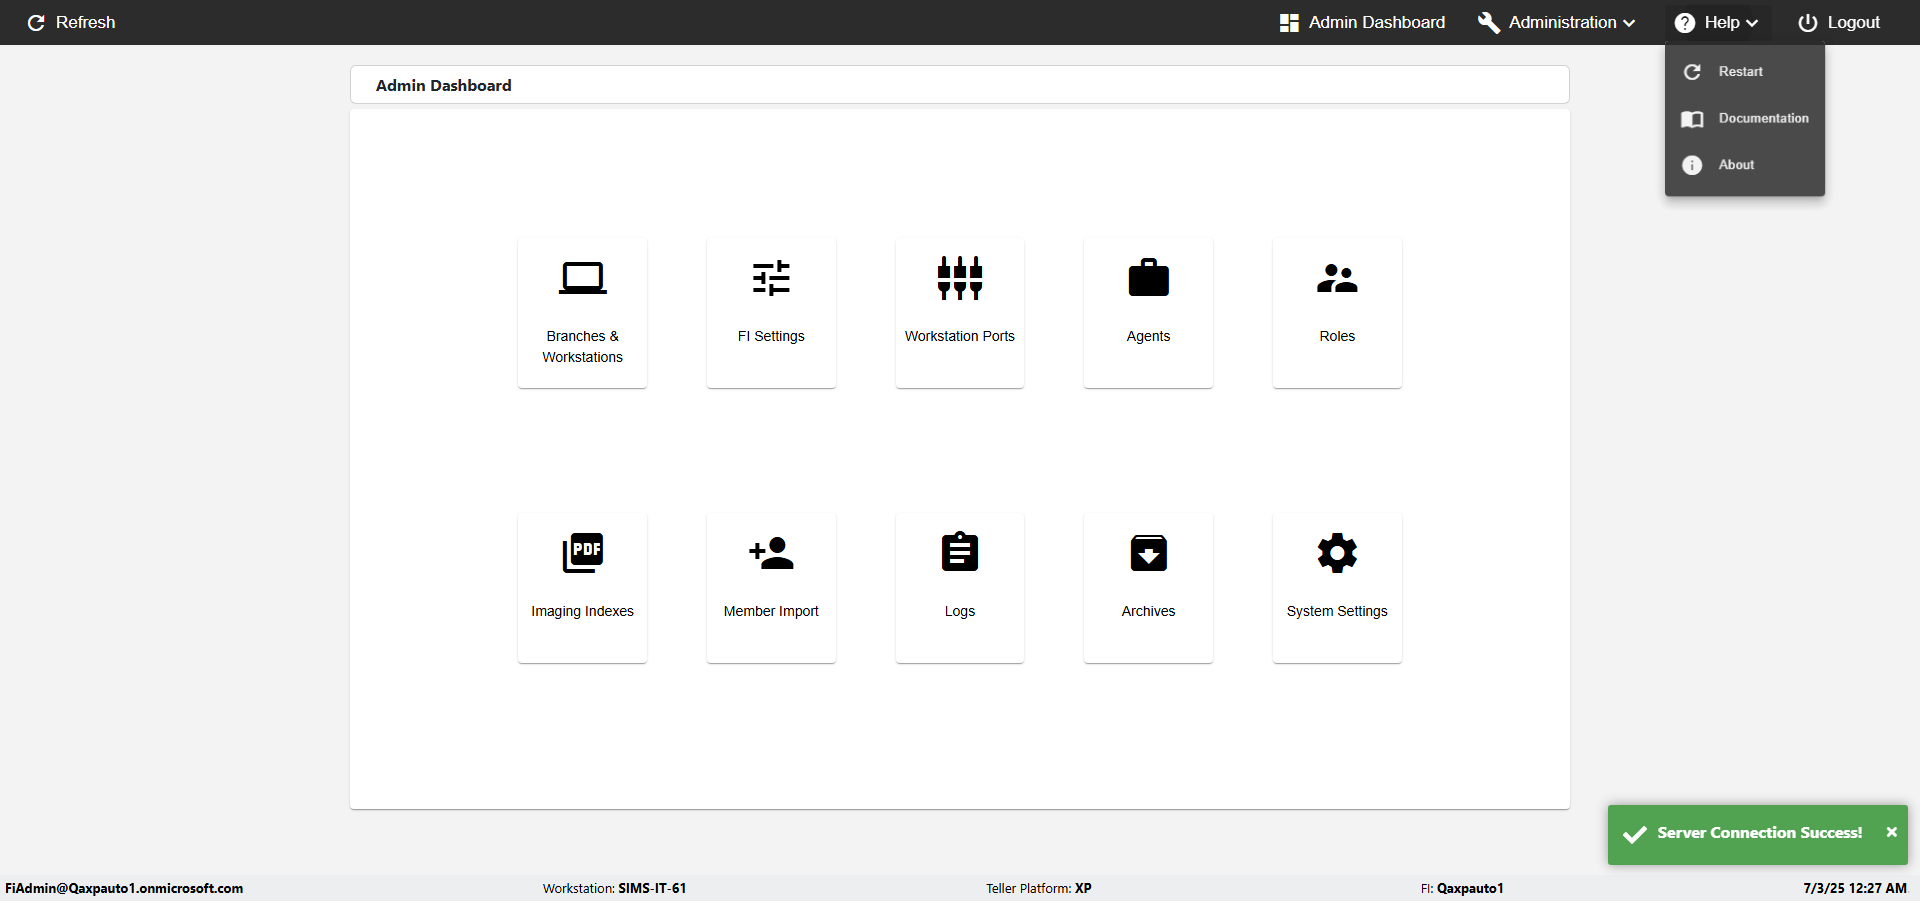Open the Imaging Indexes PDF icon
The height and width of the screenshot is (901, 1920).
tap(582, 553)
